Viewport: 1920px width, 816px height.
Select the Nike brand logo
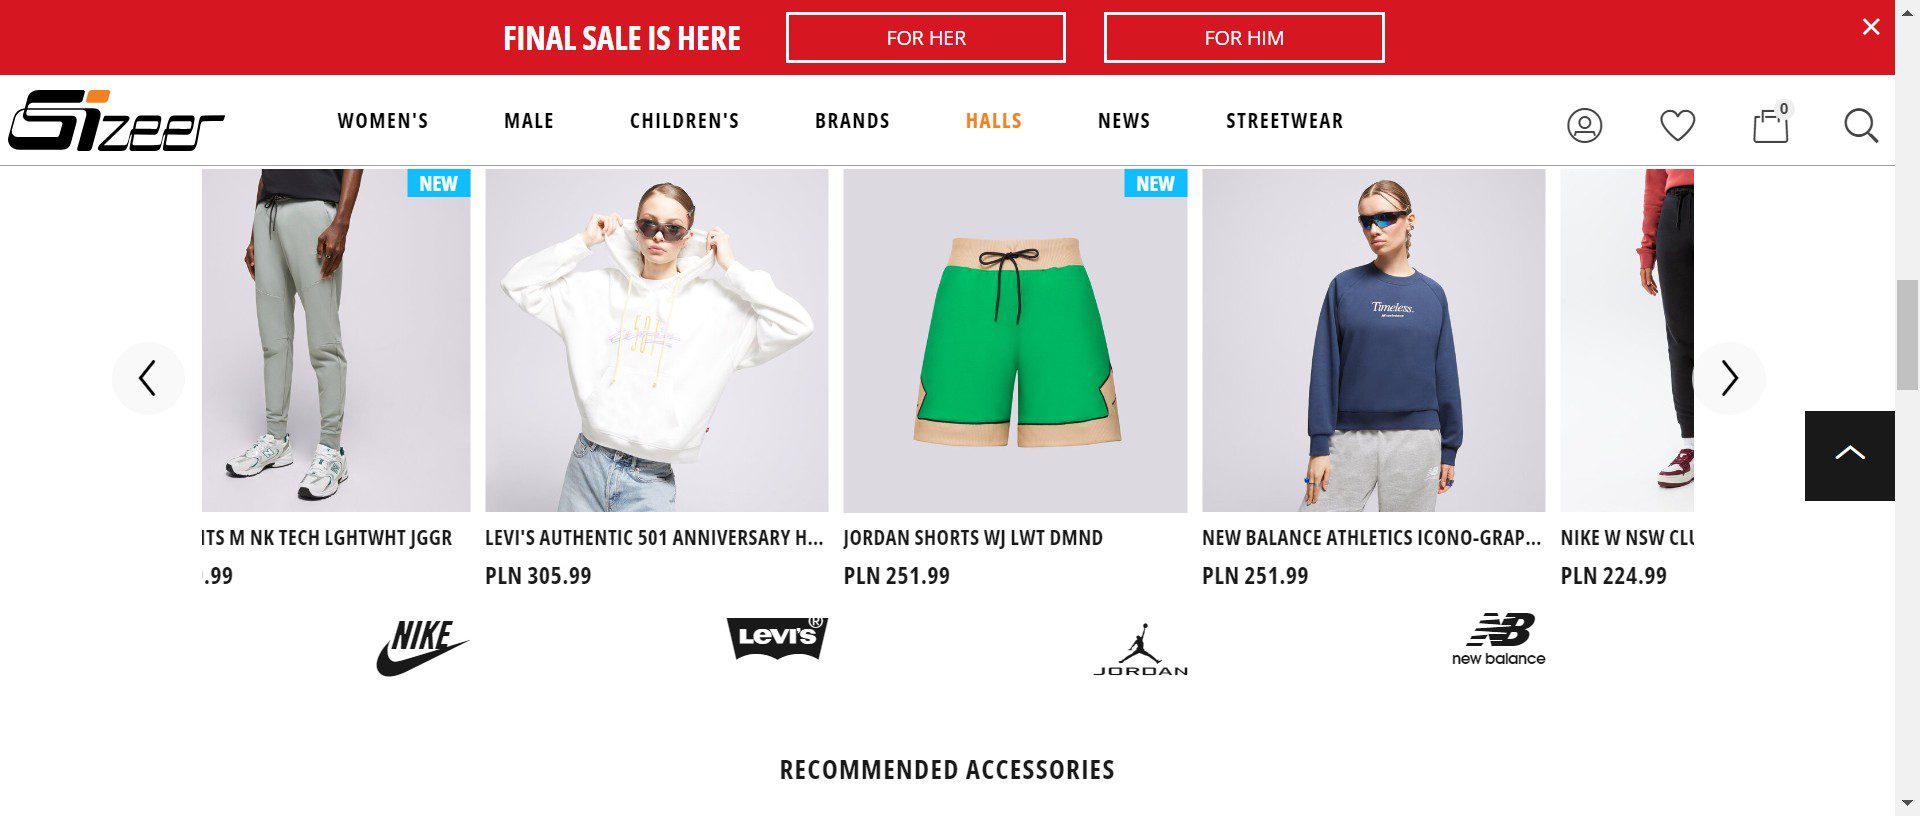422,647
